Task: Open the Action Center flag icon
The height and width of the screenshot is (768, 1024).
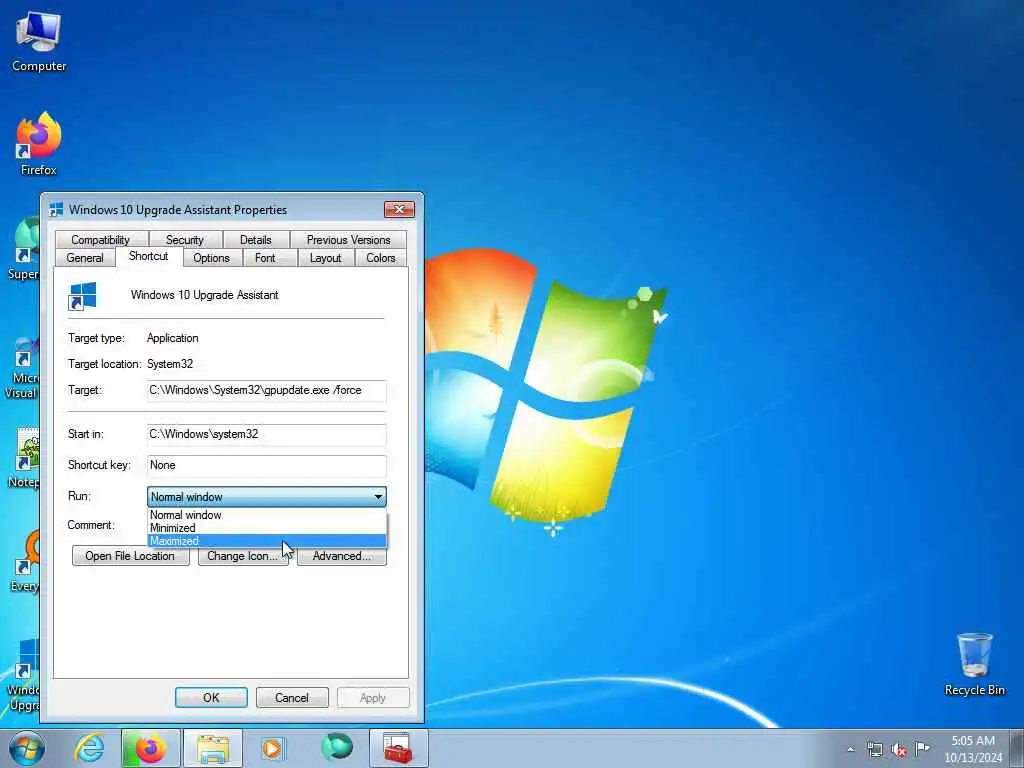Action: [922, 748]
